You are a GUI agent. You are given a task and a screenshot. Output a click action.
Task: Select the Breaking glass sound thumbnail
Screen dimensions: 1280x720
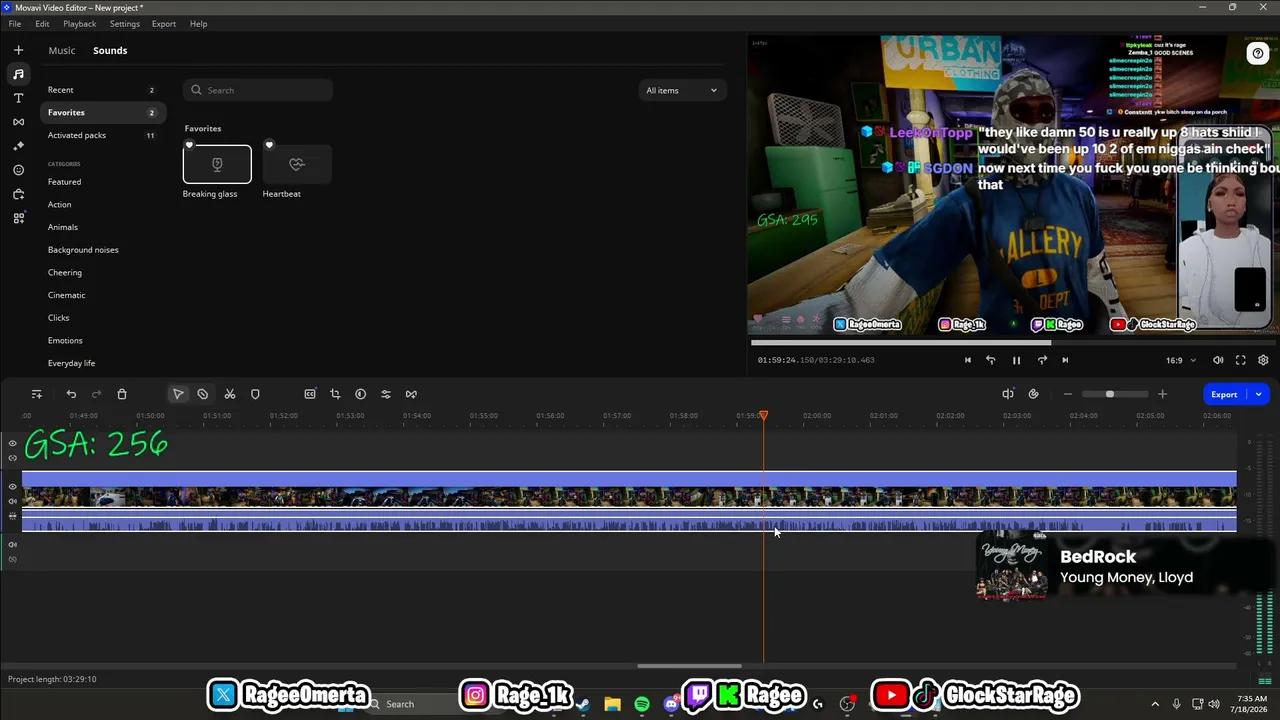[217, 164]
